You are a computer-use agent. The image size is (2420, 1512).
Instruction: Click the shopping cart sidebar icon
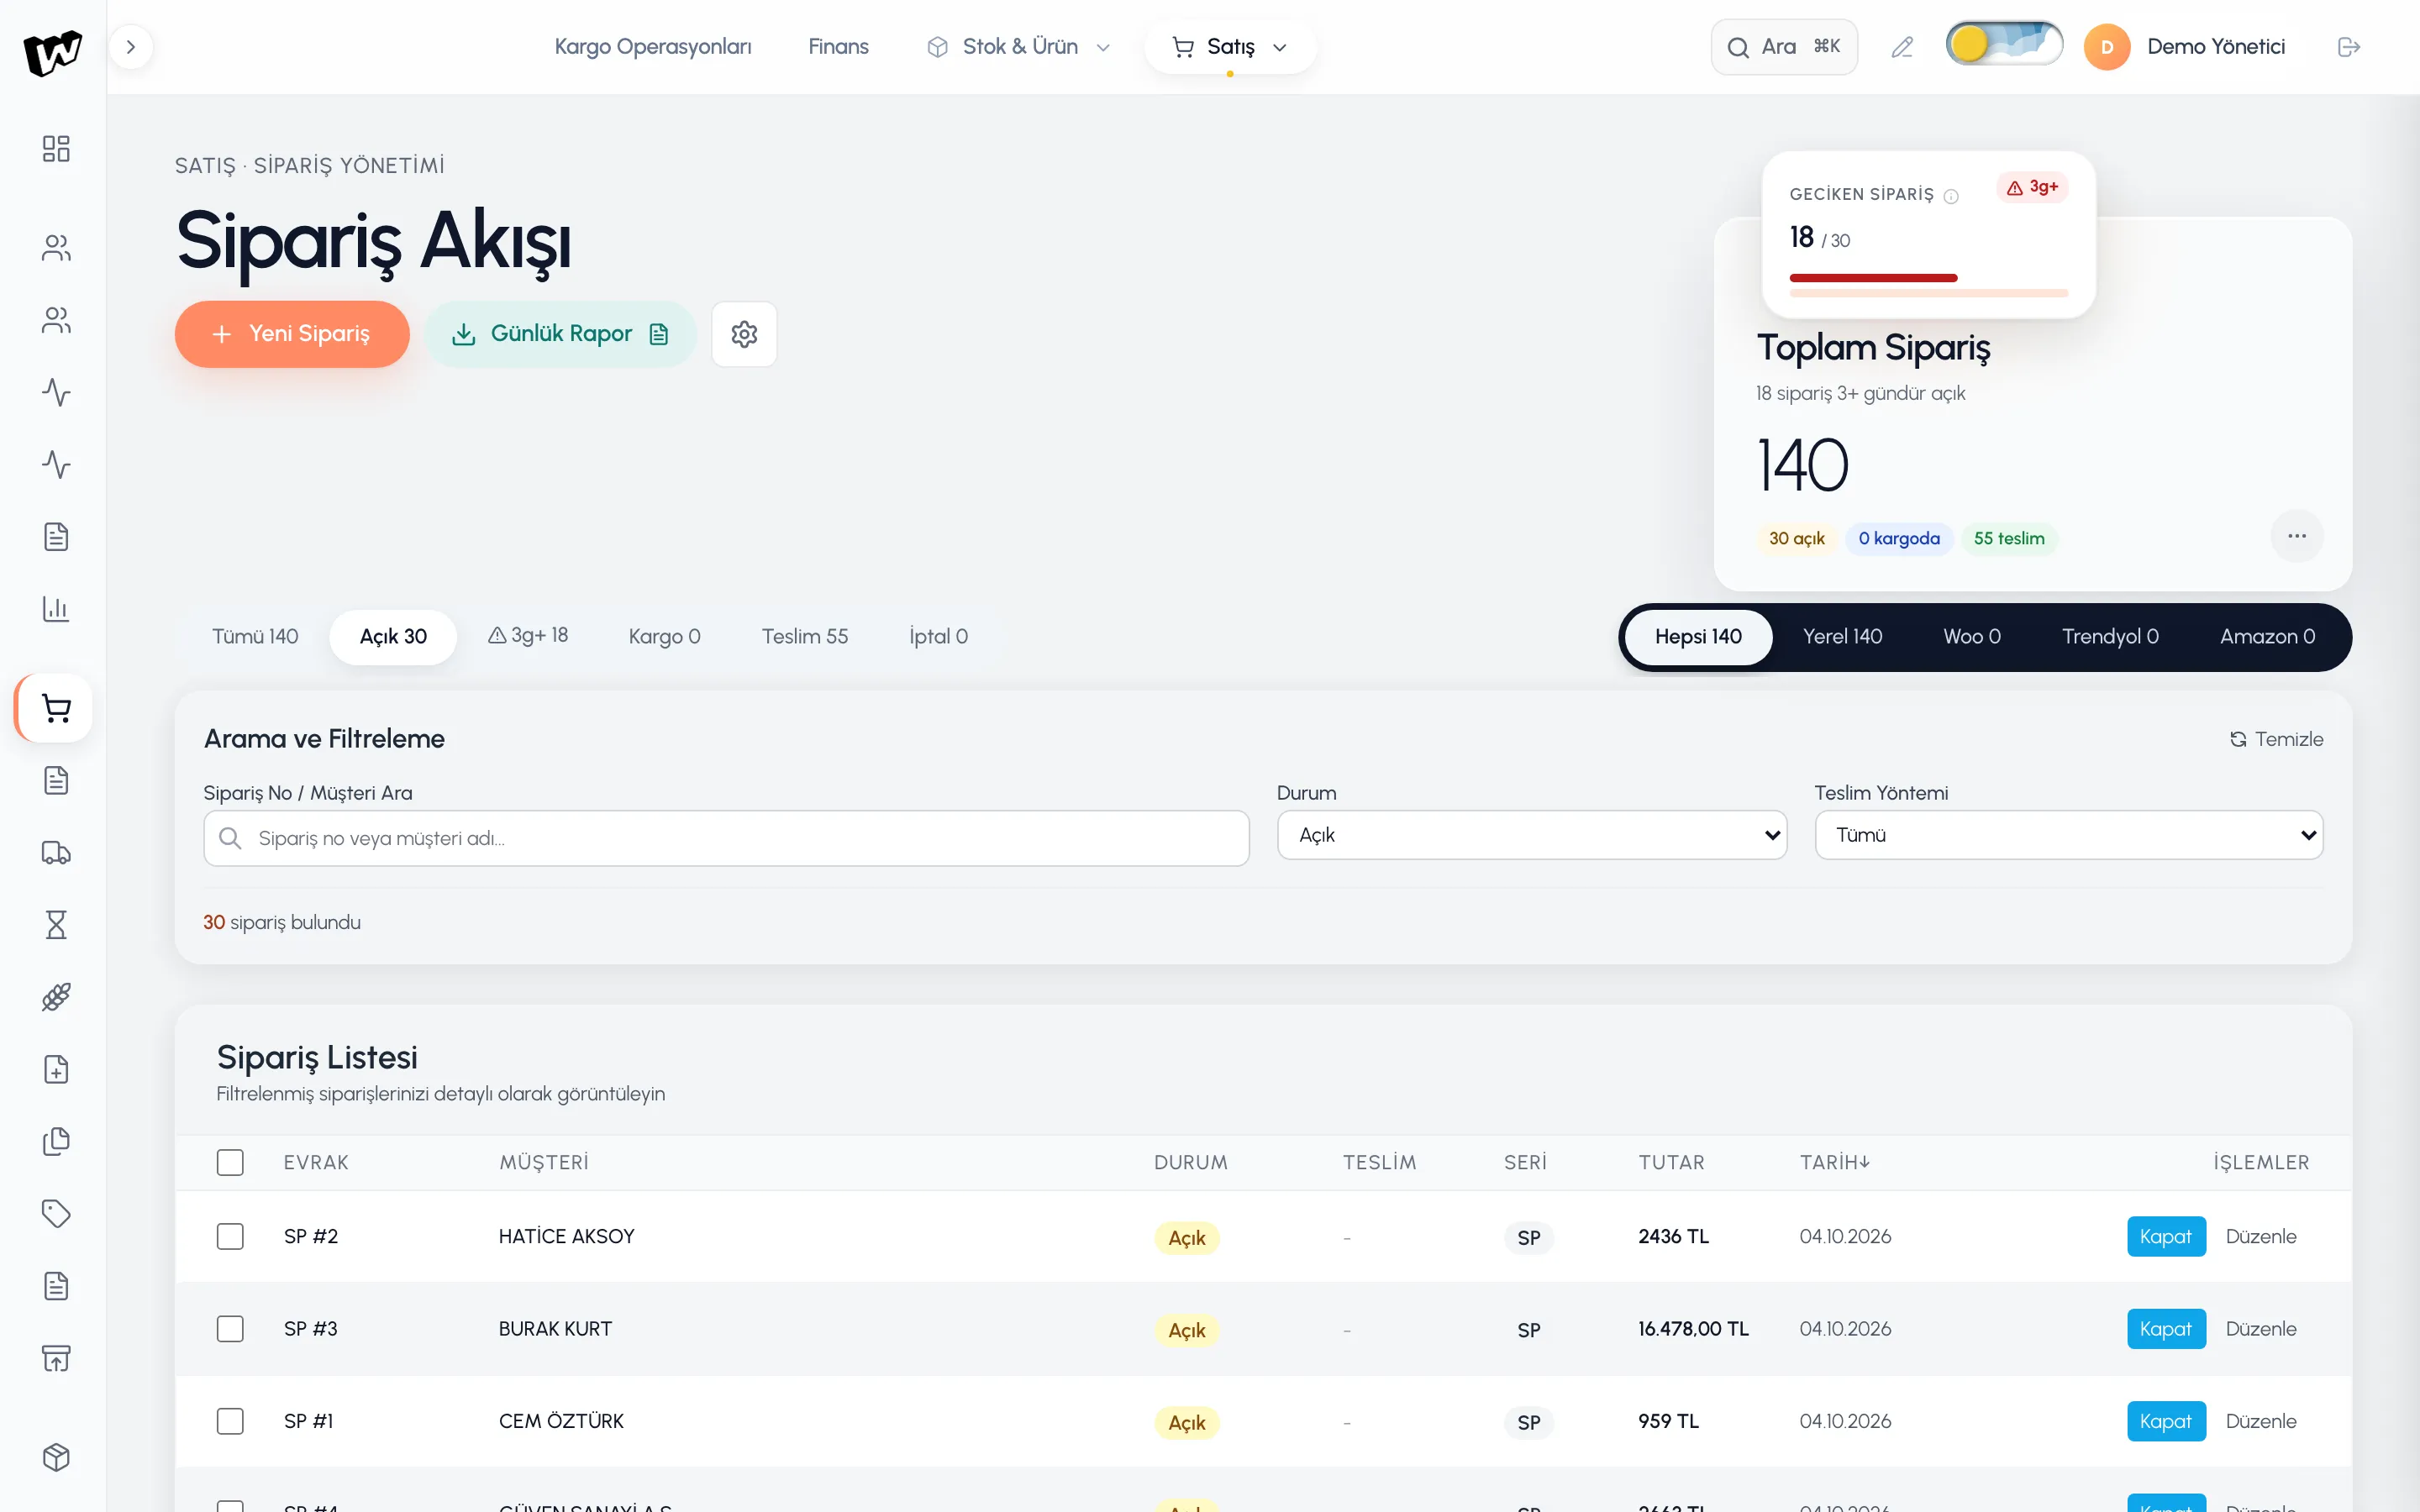coord(56,709)
